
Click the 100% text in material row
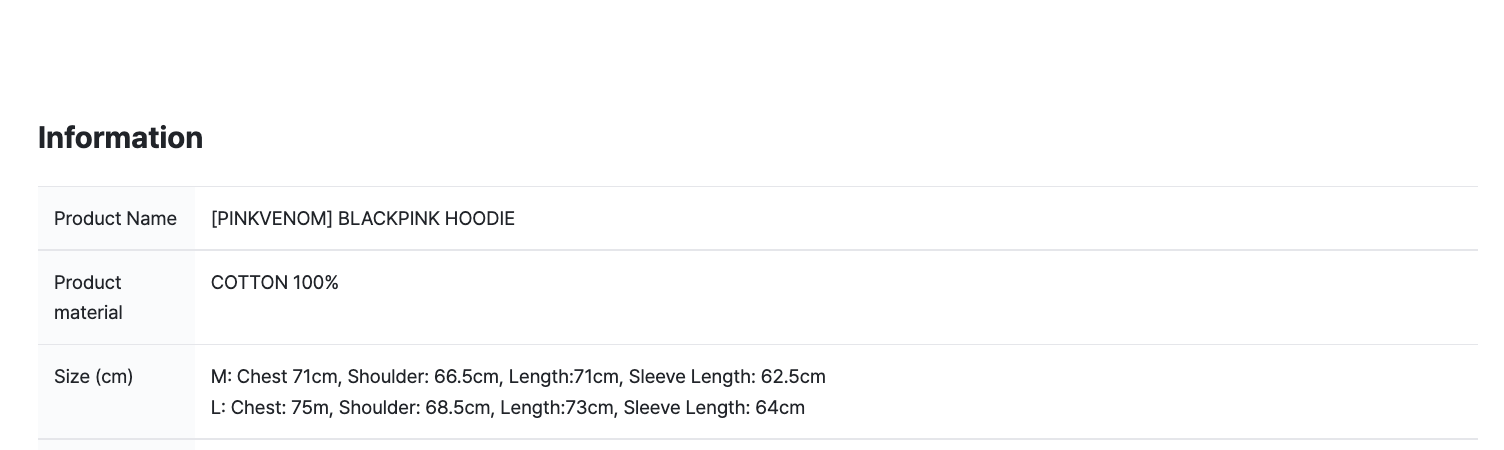pyautogui.click(x=316, y=282)
